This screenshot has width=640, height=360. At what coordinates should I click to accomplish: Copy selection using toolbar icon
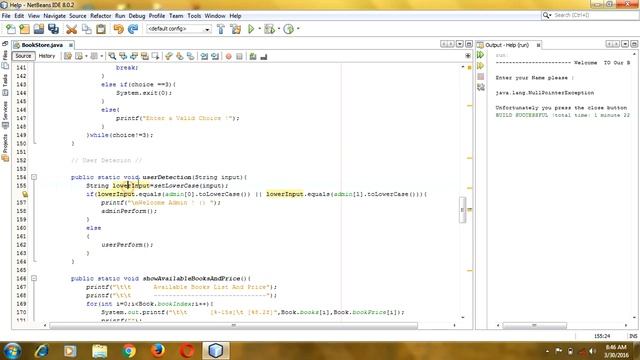tap(87, 29)
